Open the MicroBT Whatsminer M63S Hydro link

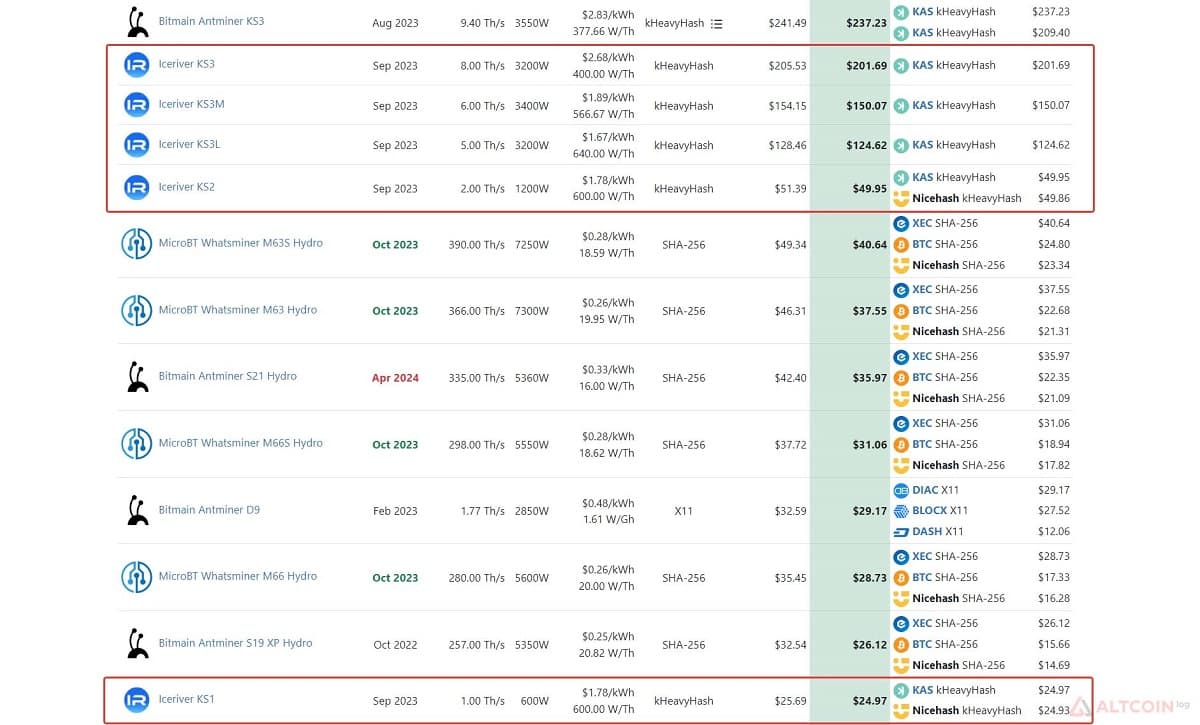click(x=240, y=243)
